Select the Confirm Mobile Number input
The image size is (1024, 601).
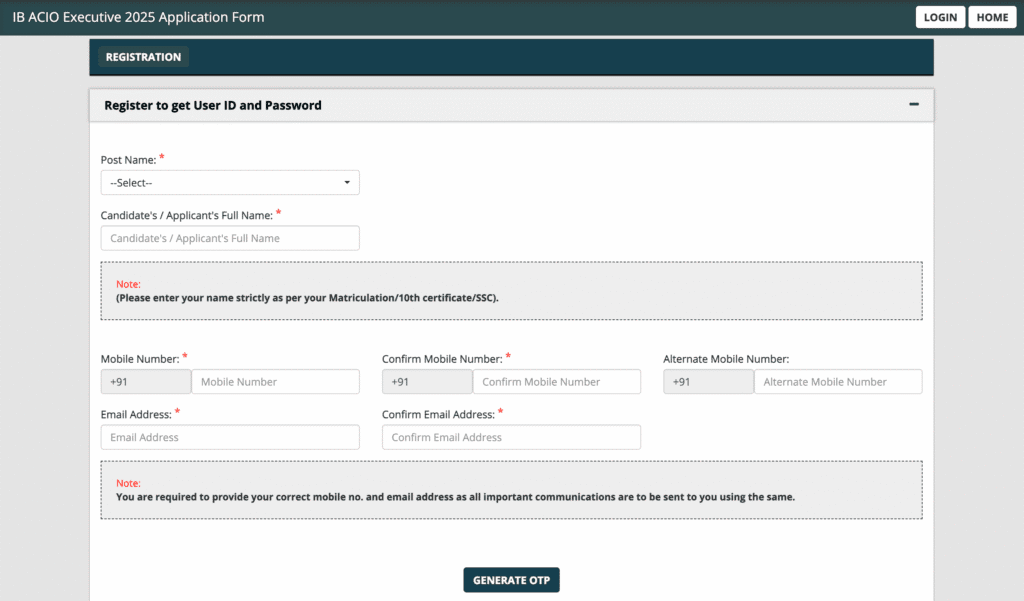pyautogui.click(x=556, y=382)
